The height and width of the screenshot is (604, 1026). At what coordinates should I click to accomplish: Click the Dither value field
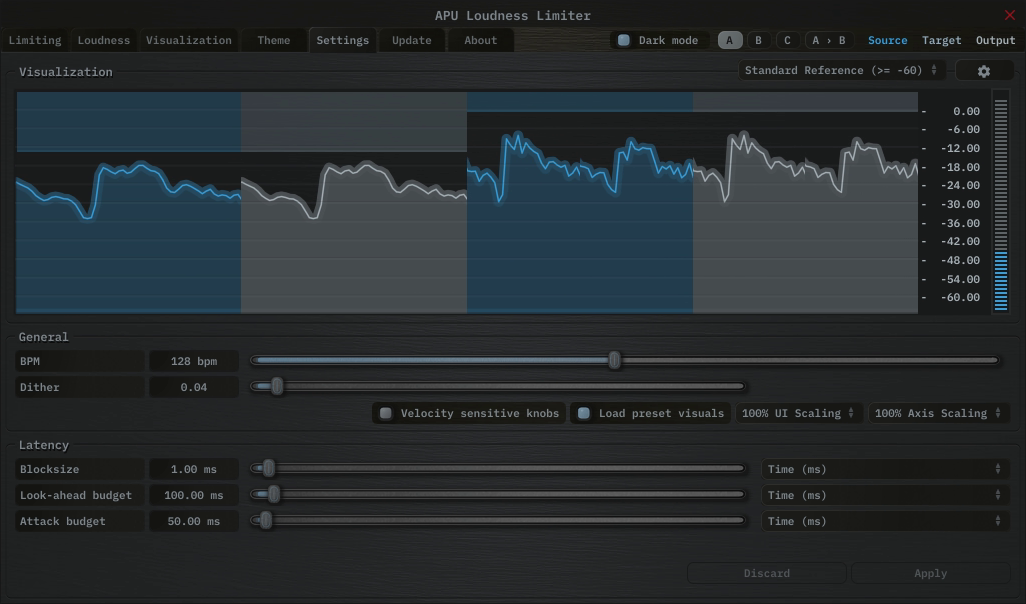[x=194, y=387]
